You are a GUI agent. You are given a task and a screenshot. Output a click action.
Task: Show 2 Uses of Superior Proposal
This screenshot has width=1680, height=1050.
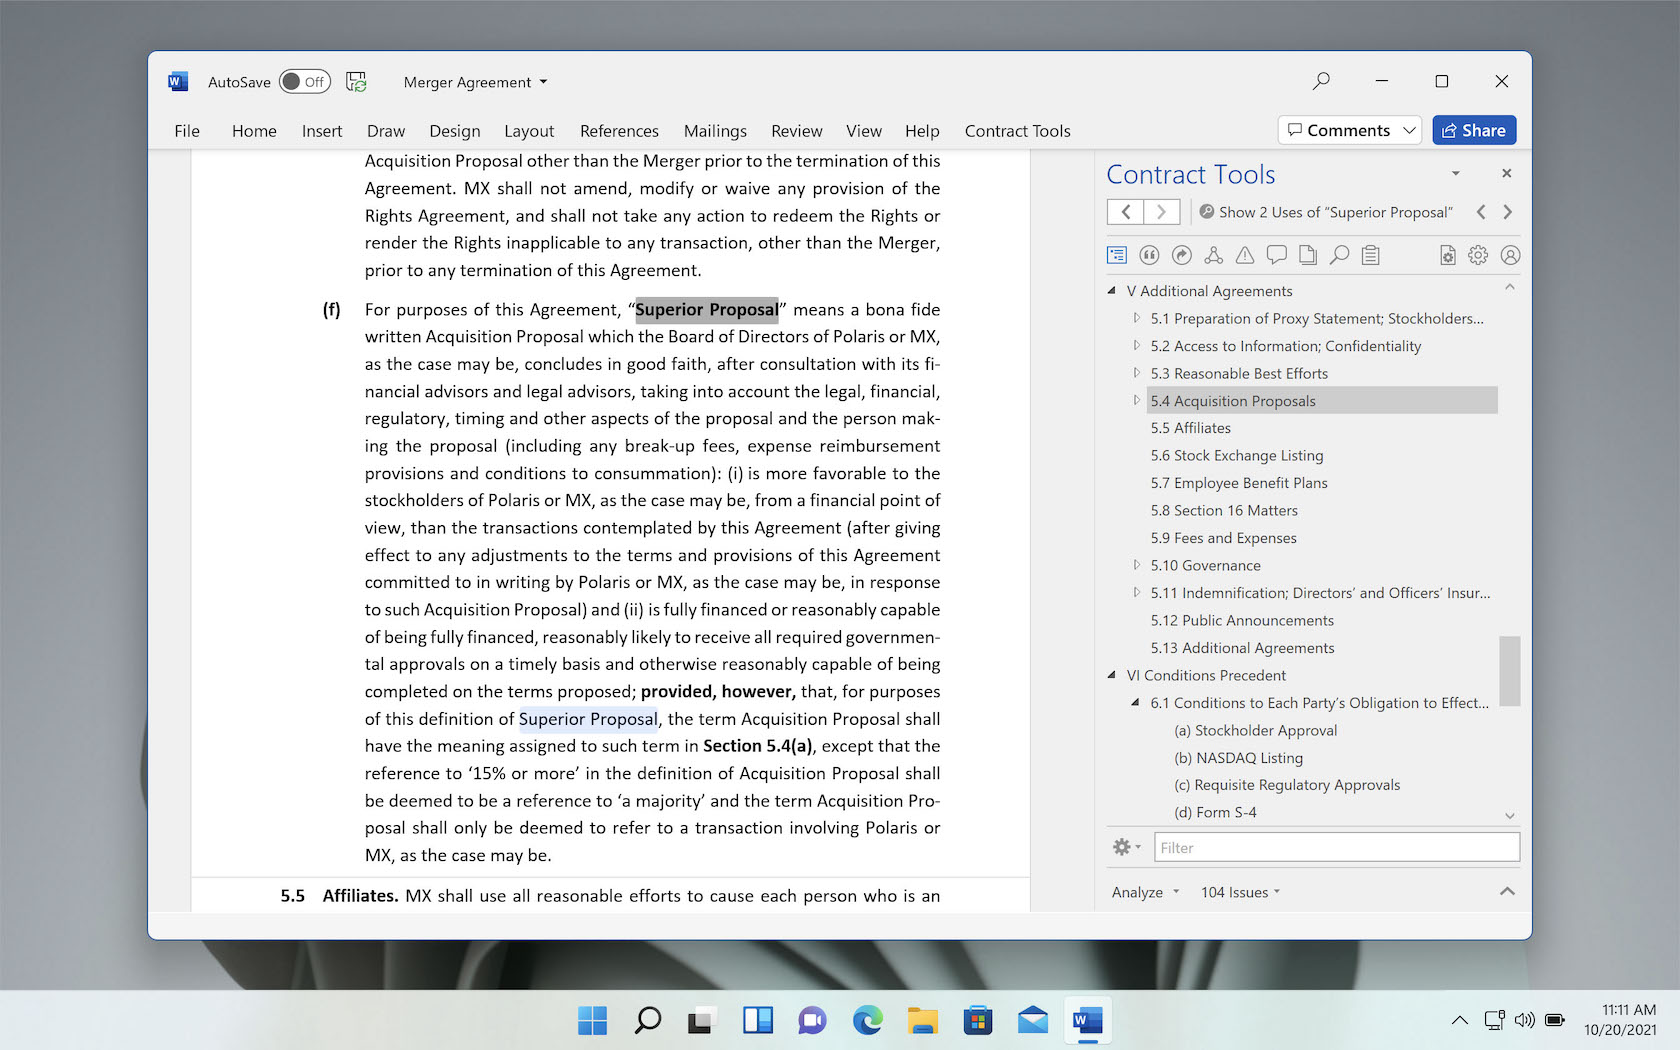1326,212
